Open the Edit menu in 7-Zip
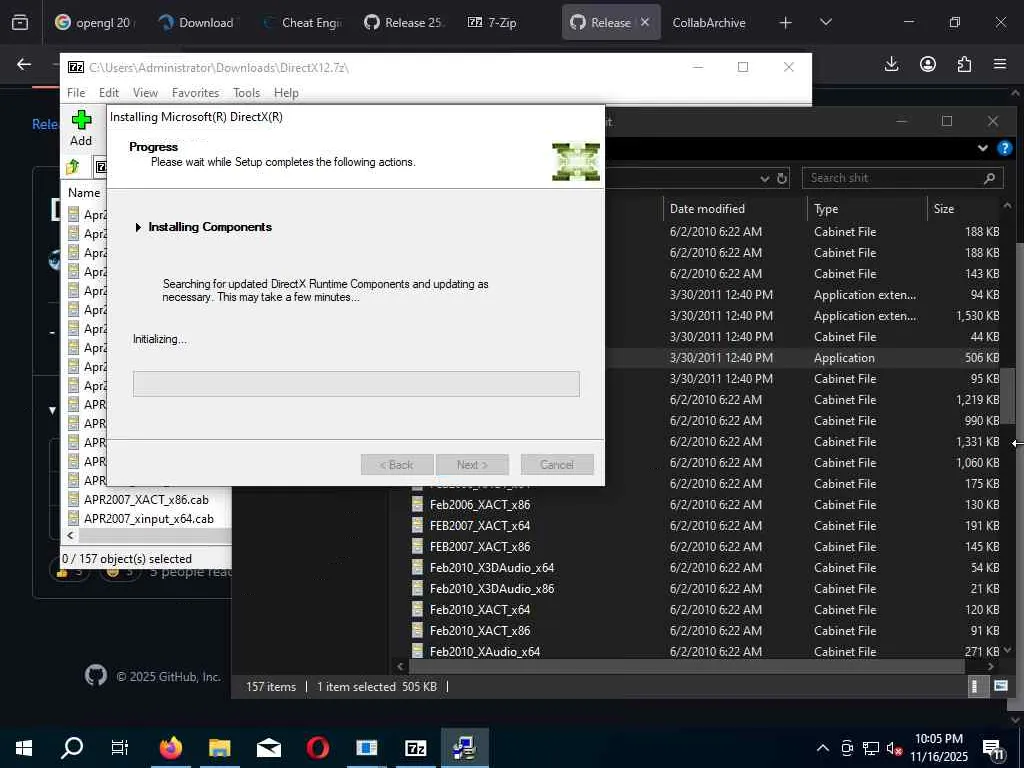 point(108,93)
